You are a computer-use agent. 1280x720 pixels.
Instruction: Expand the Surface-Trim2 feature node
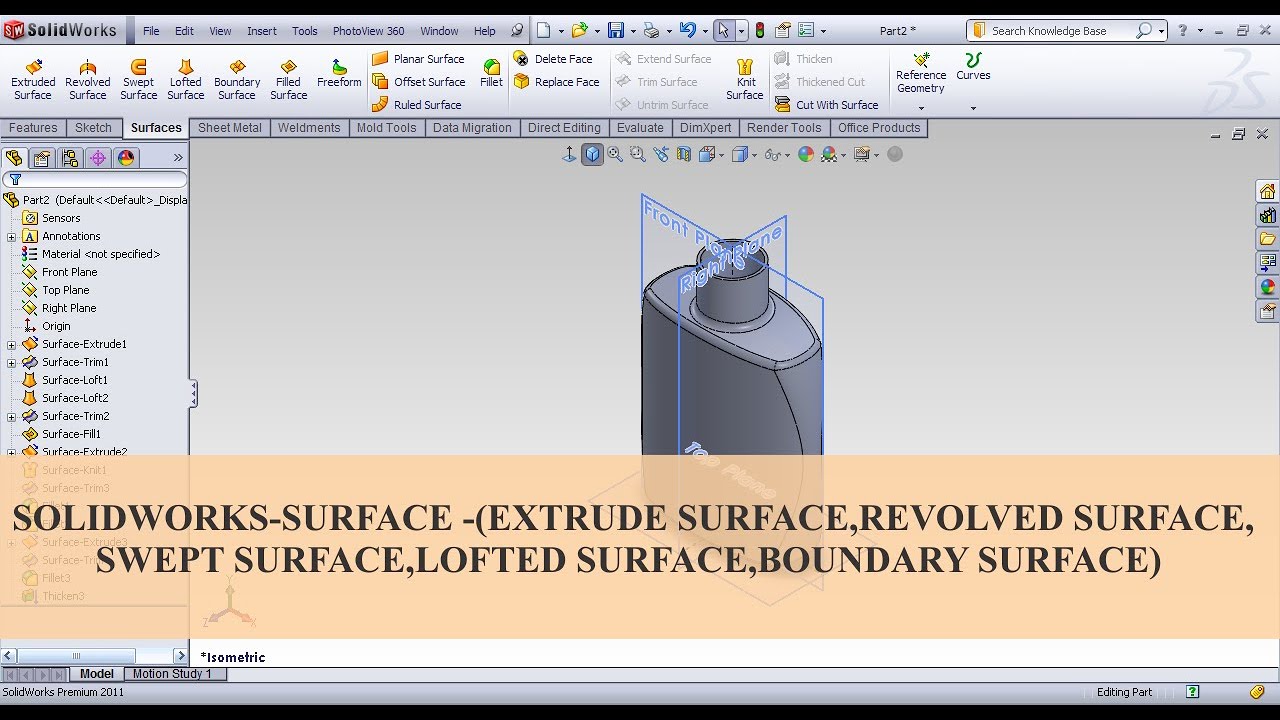tap(12, 417)
